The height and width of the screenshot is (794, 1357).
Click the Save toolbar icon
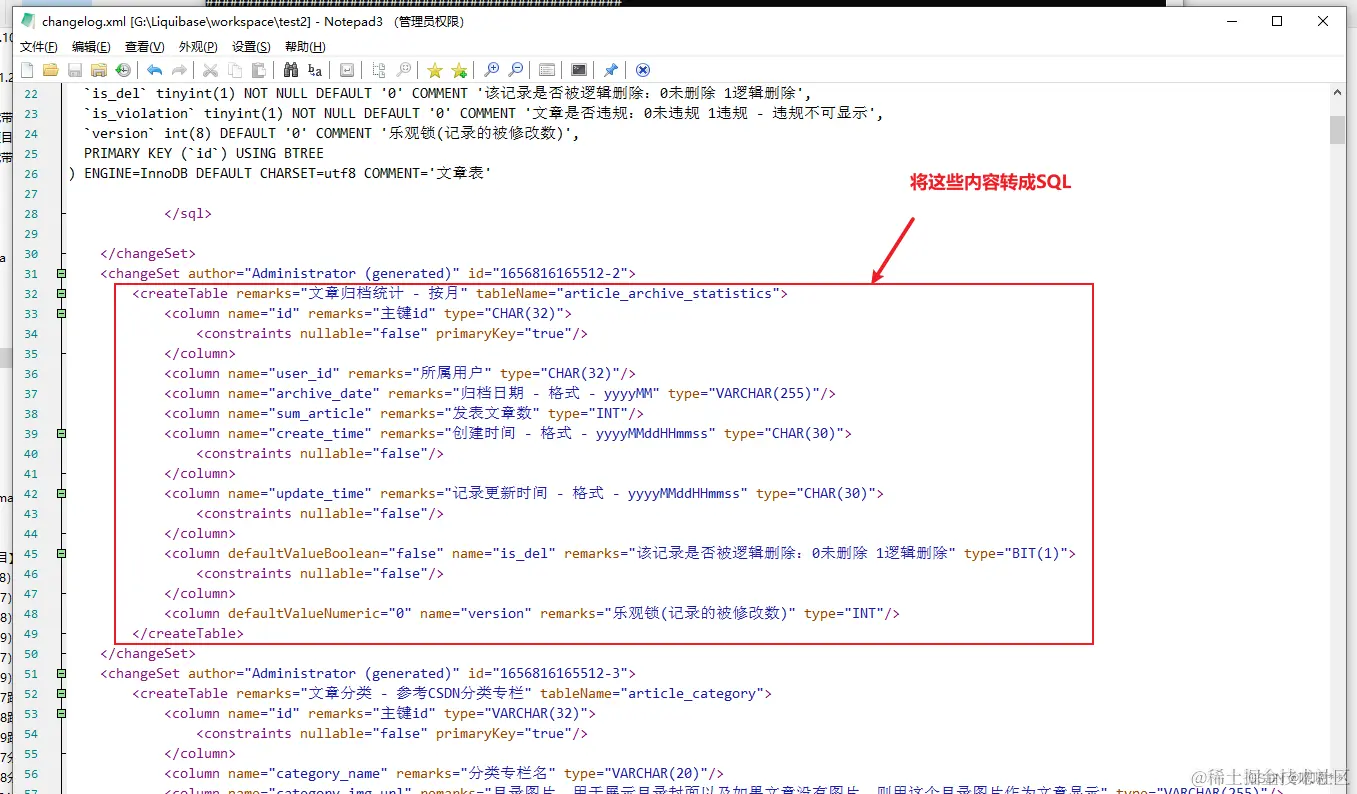pos(75,70)
